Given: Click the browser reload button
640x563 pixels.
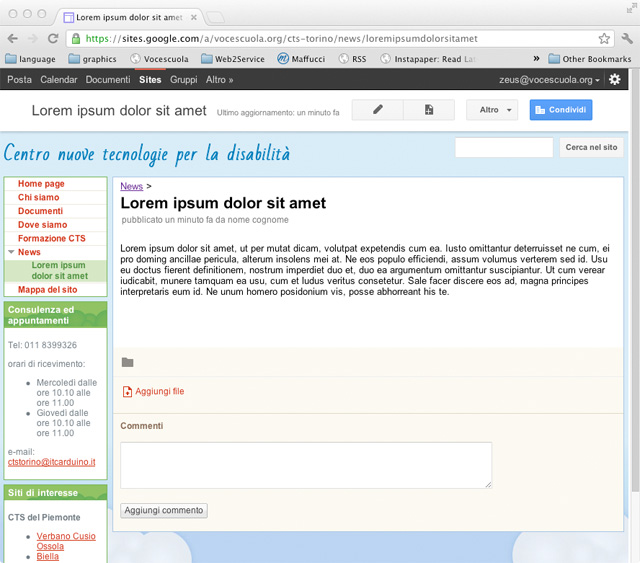Looking at the screenshot, I should pyautogui.click(x=53, y=39).
